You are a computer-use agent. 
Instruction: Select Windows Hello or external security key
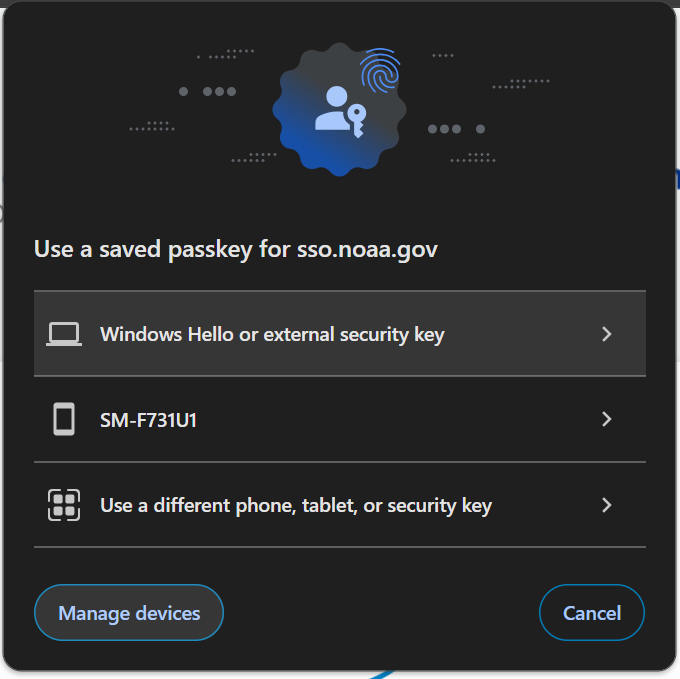coord(340,333)
